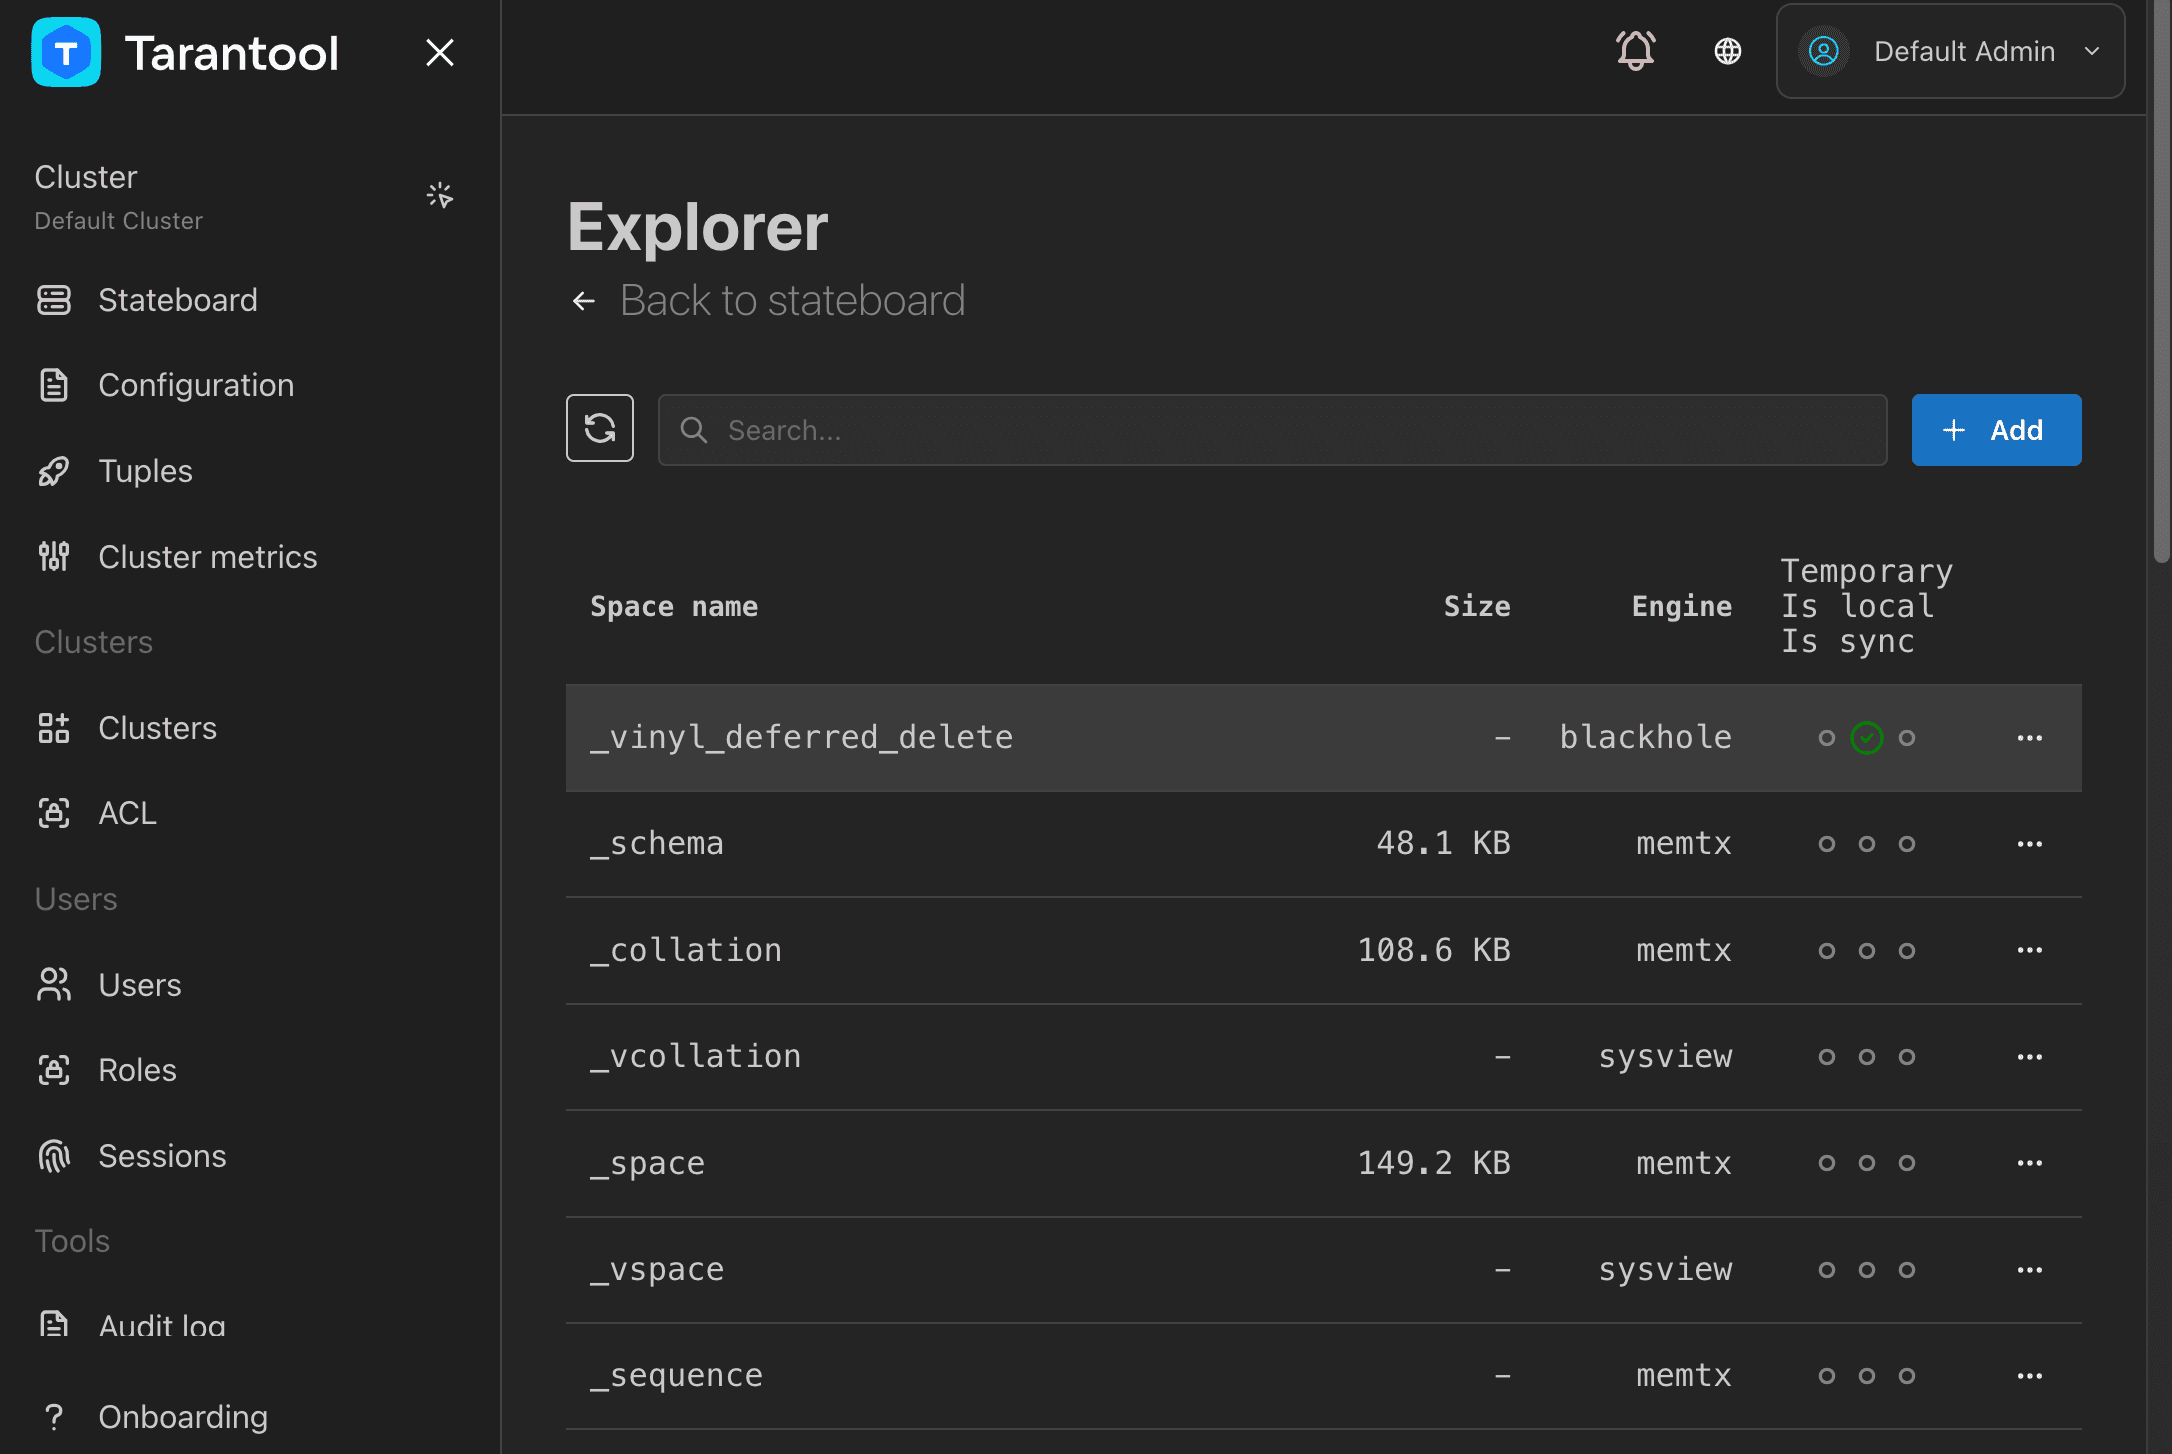
Task: Select the _schema space name
Action: coord(657,844)
